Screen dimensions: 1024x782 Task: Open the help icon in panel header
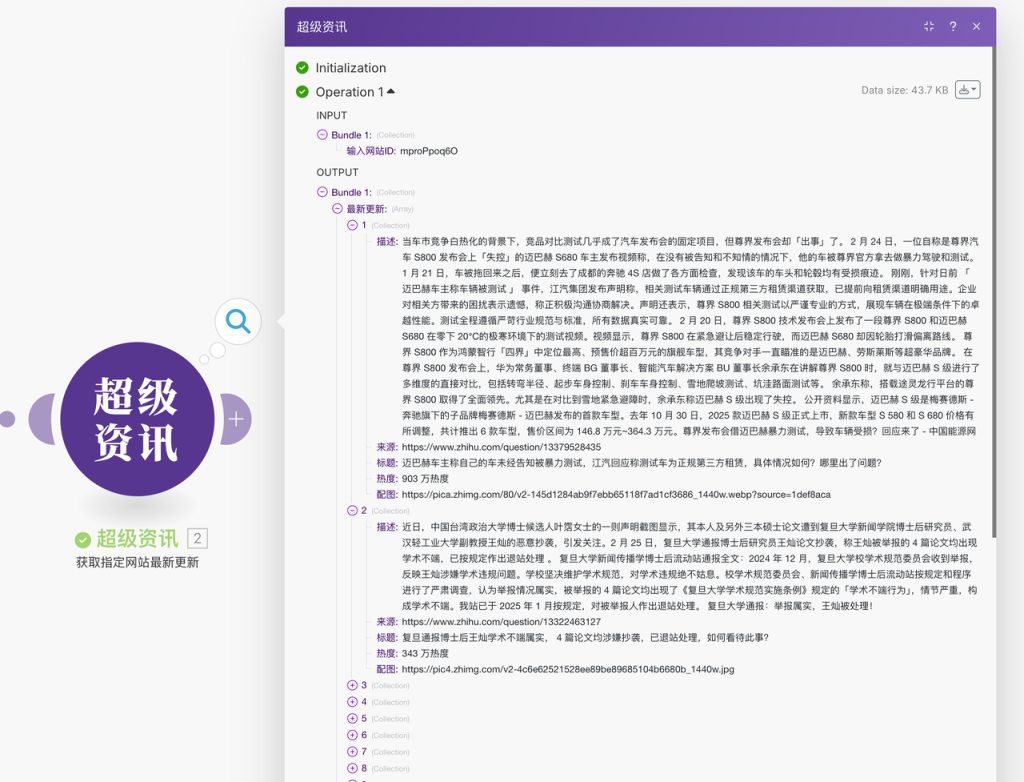point(952,26)
